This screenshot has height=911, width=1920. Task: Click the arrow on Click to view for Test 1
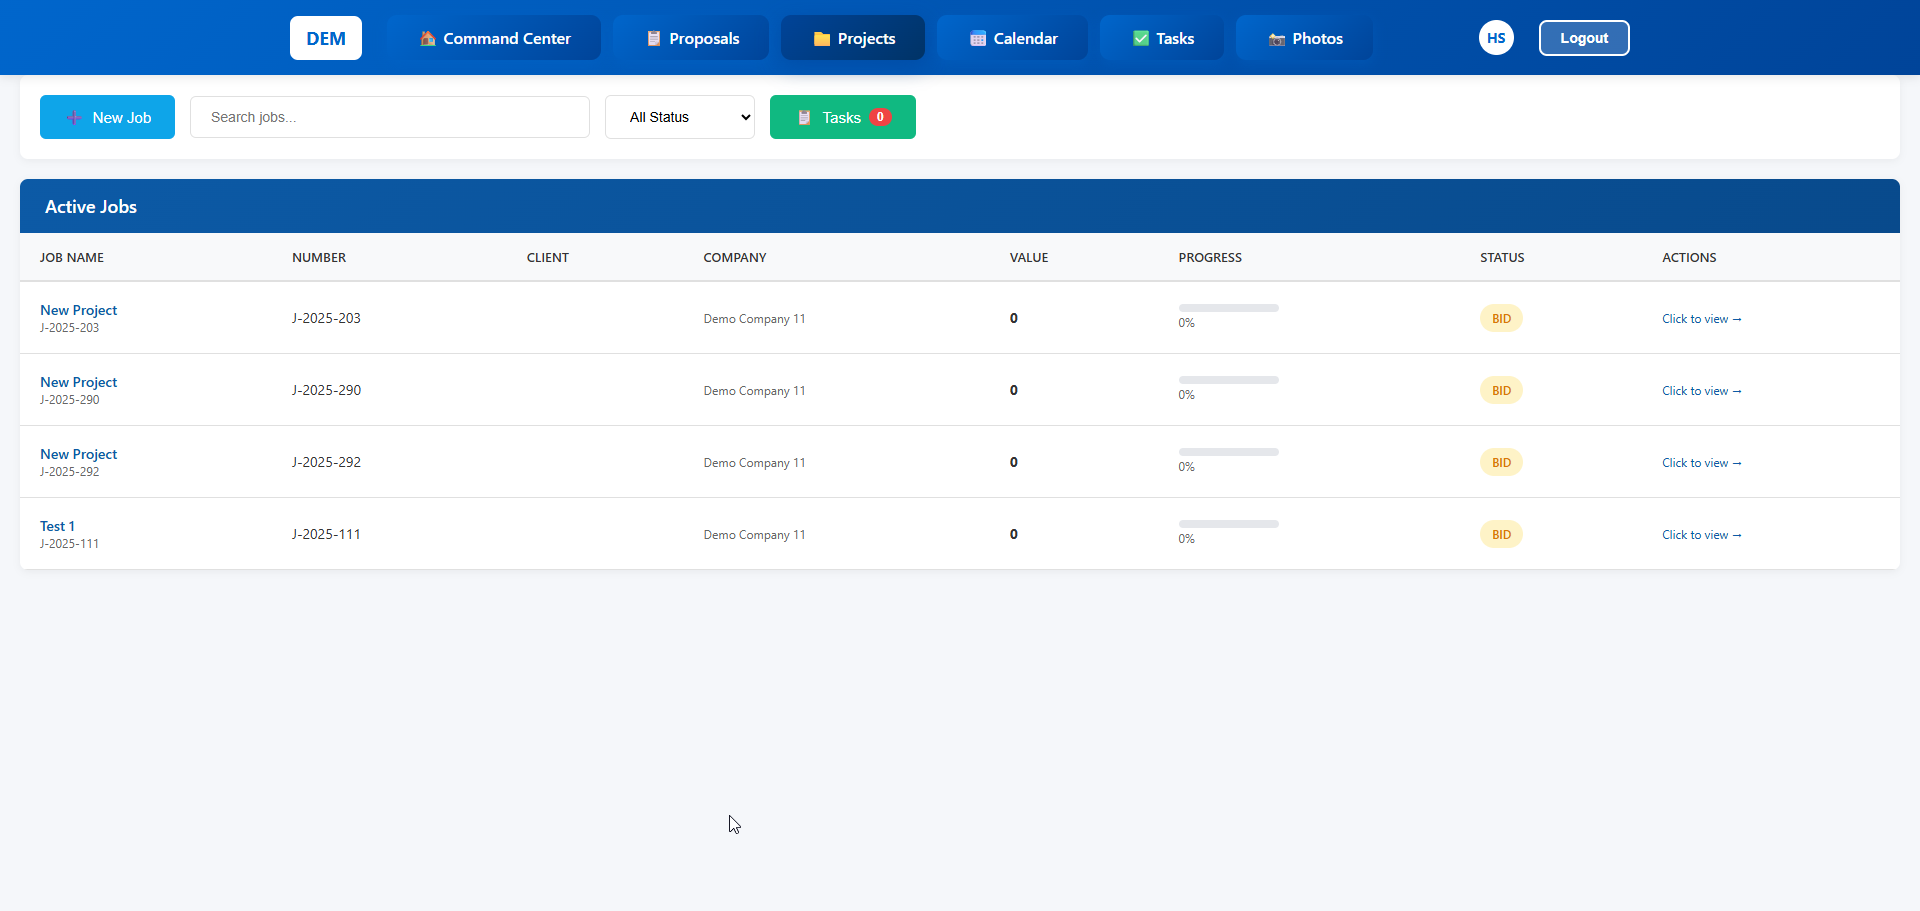(1738, 534)
